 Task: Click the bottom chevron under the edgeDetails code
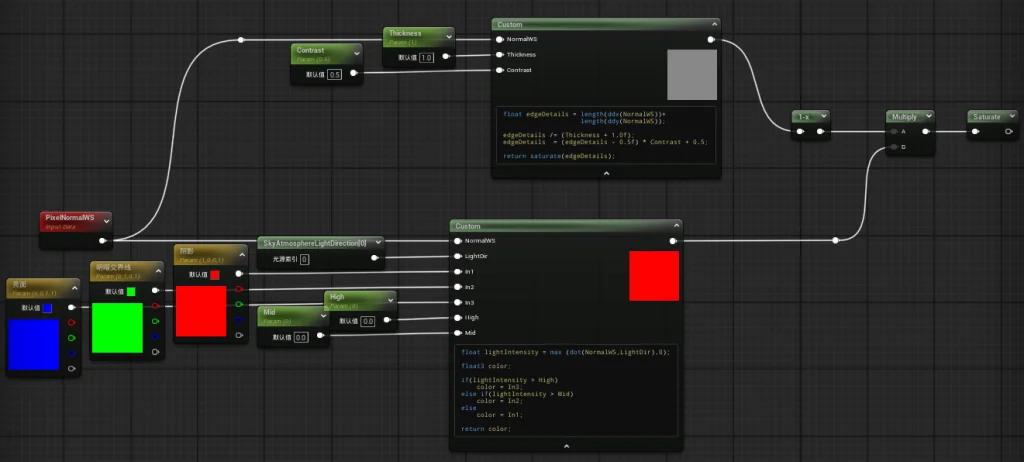606,173
